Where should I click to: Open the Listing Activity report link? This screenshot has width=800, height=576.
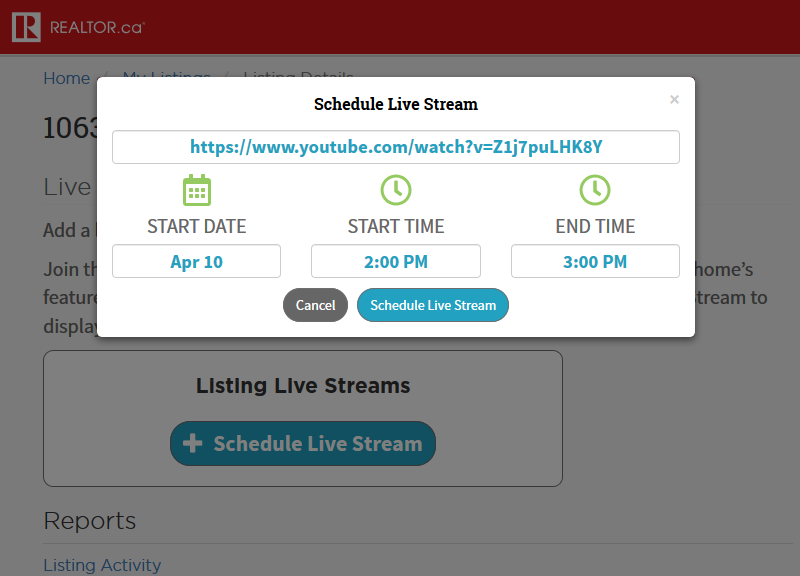[102, 565]
